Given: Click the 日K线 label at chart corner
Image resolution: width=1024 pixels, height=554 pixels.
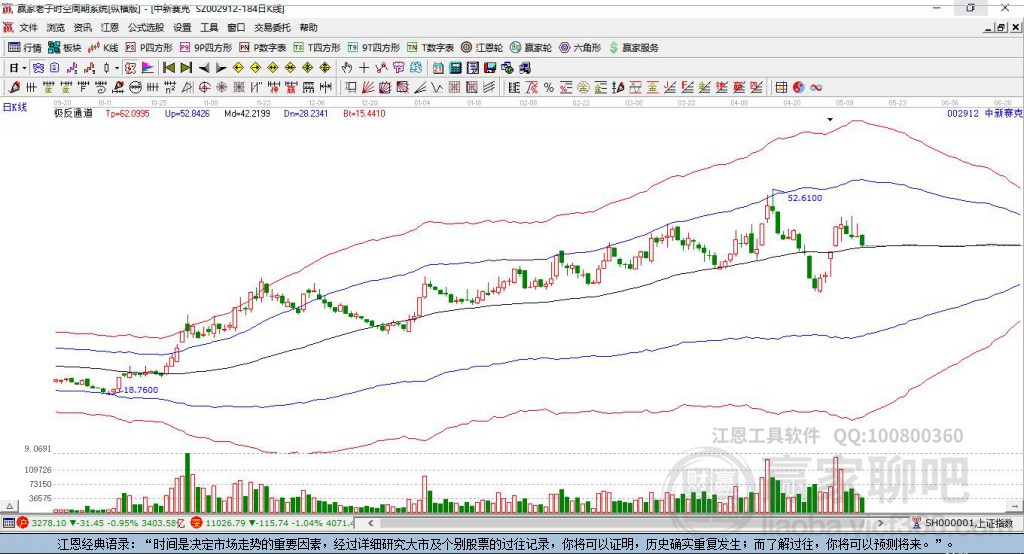Looking at the screenshot, I should click(x=15, y=107).
